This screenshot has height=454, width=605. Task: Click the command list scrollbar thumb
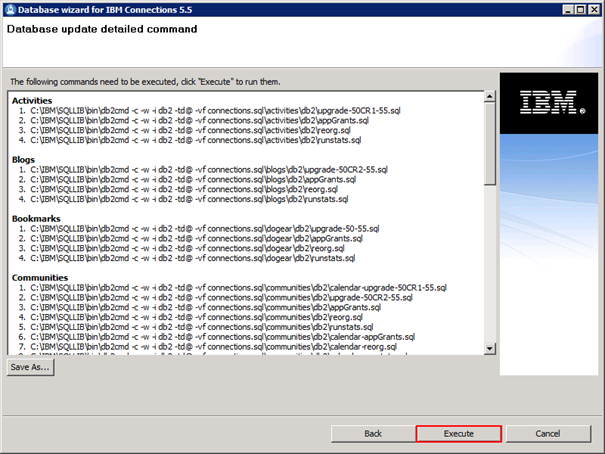point(490,140)
